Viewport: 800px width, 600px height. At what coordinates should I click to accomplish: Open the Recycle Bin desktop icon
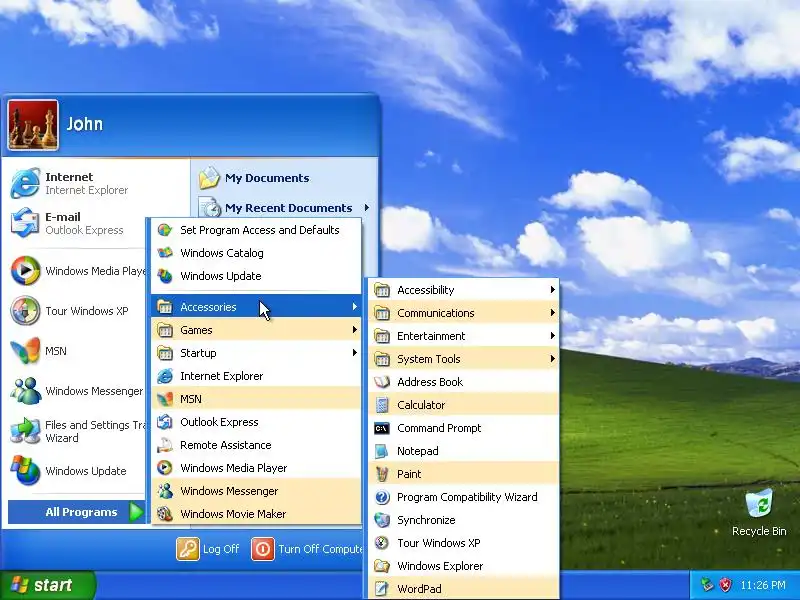pos(759,504)
